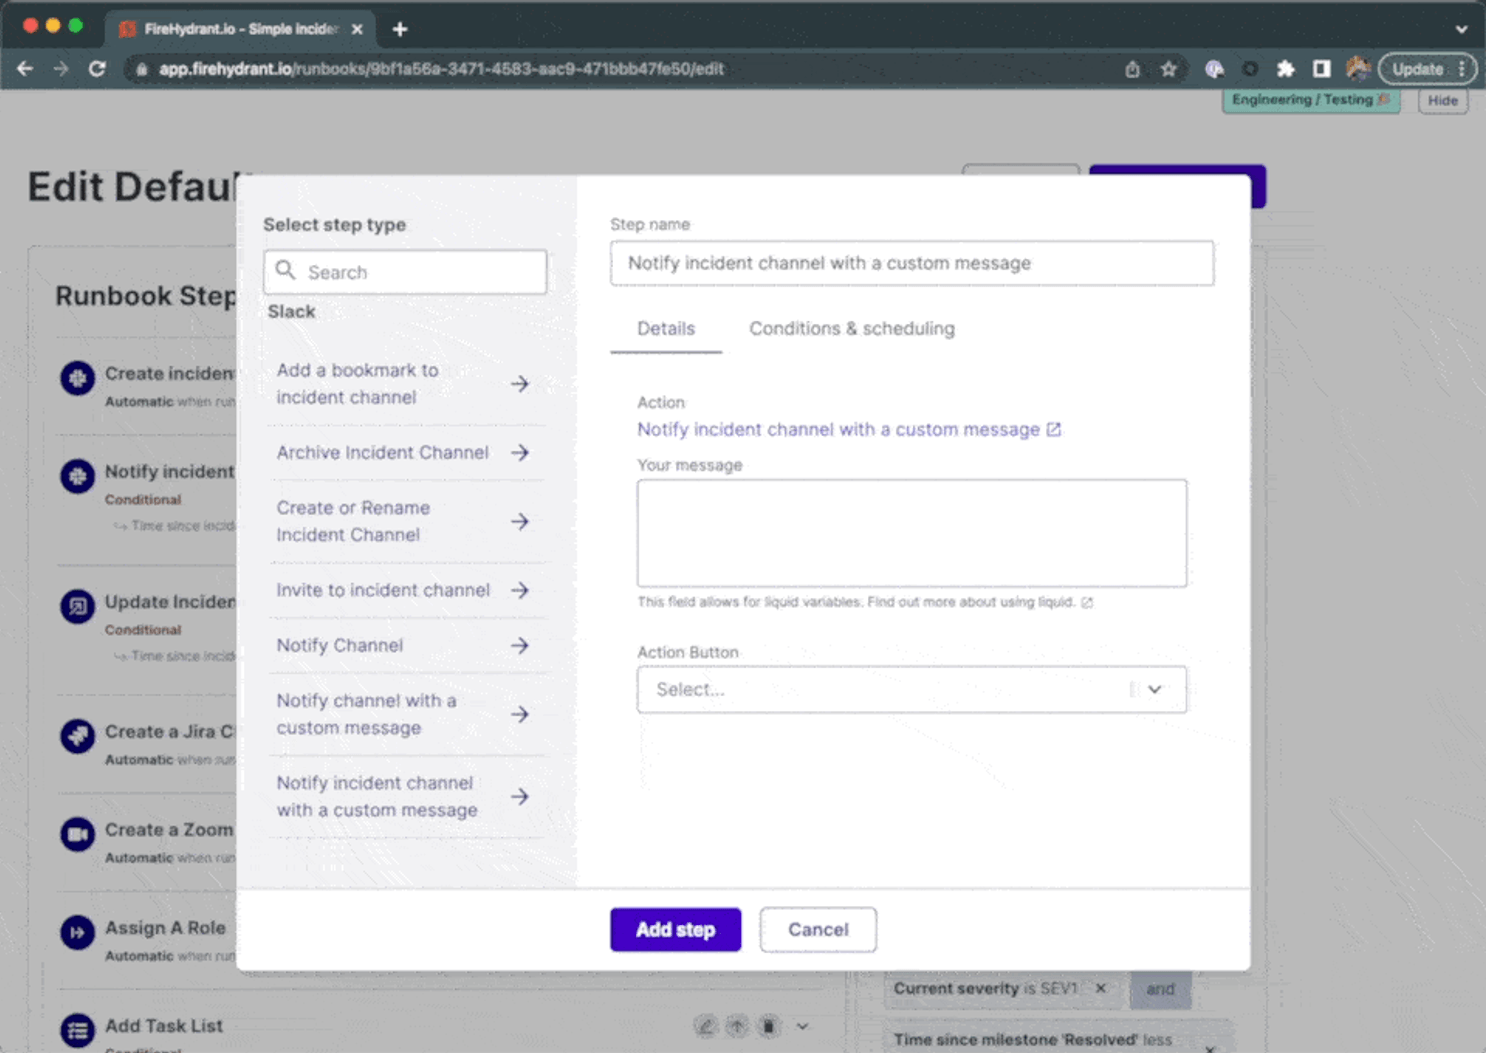Screen dimensions: 1486x1053
Task: Select Notify incident channel with a custom message step
Action: point(403,796)
